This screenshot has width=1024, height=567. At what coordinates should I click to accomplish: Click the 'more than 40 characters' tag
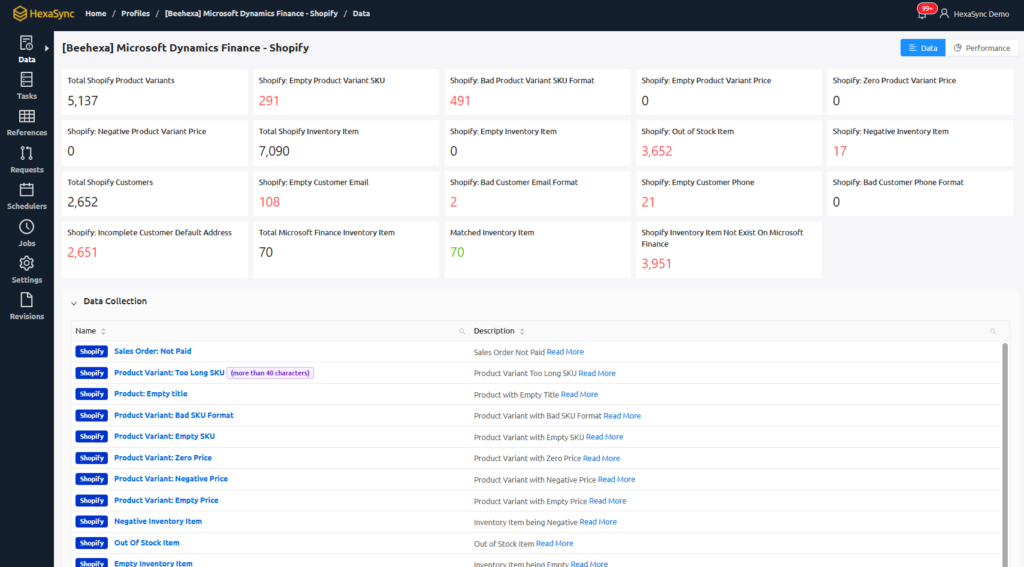coord(270,373)
